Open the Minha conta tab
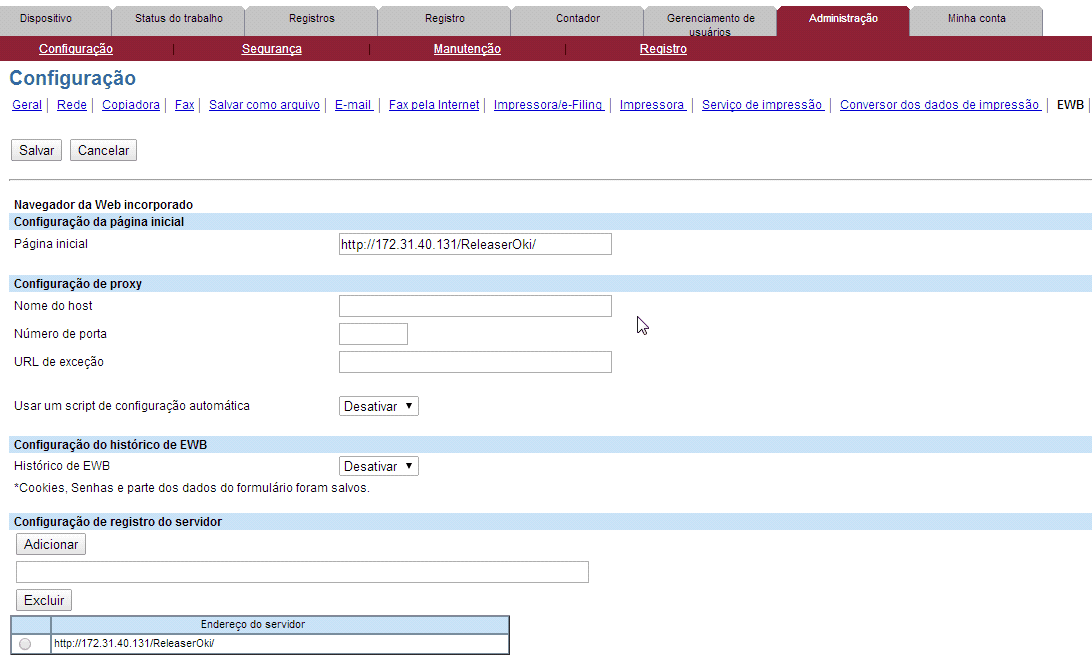 (x=976, y=19)
